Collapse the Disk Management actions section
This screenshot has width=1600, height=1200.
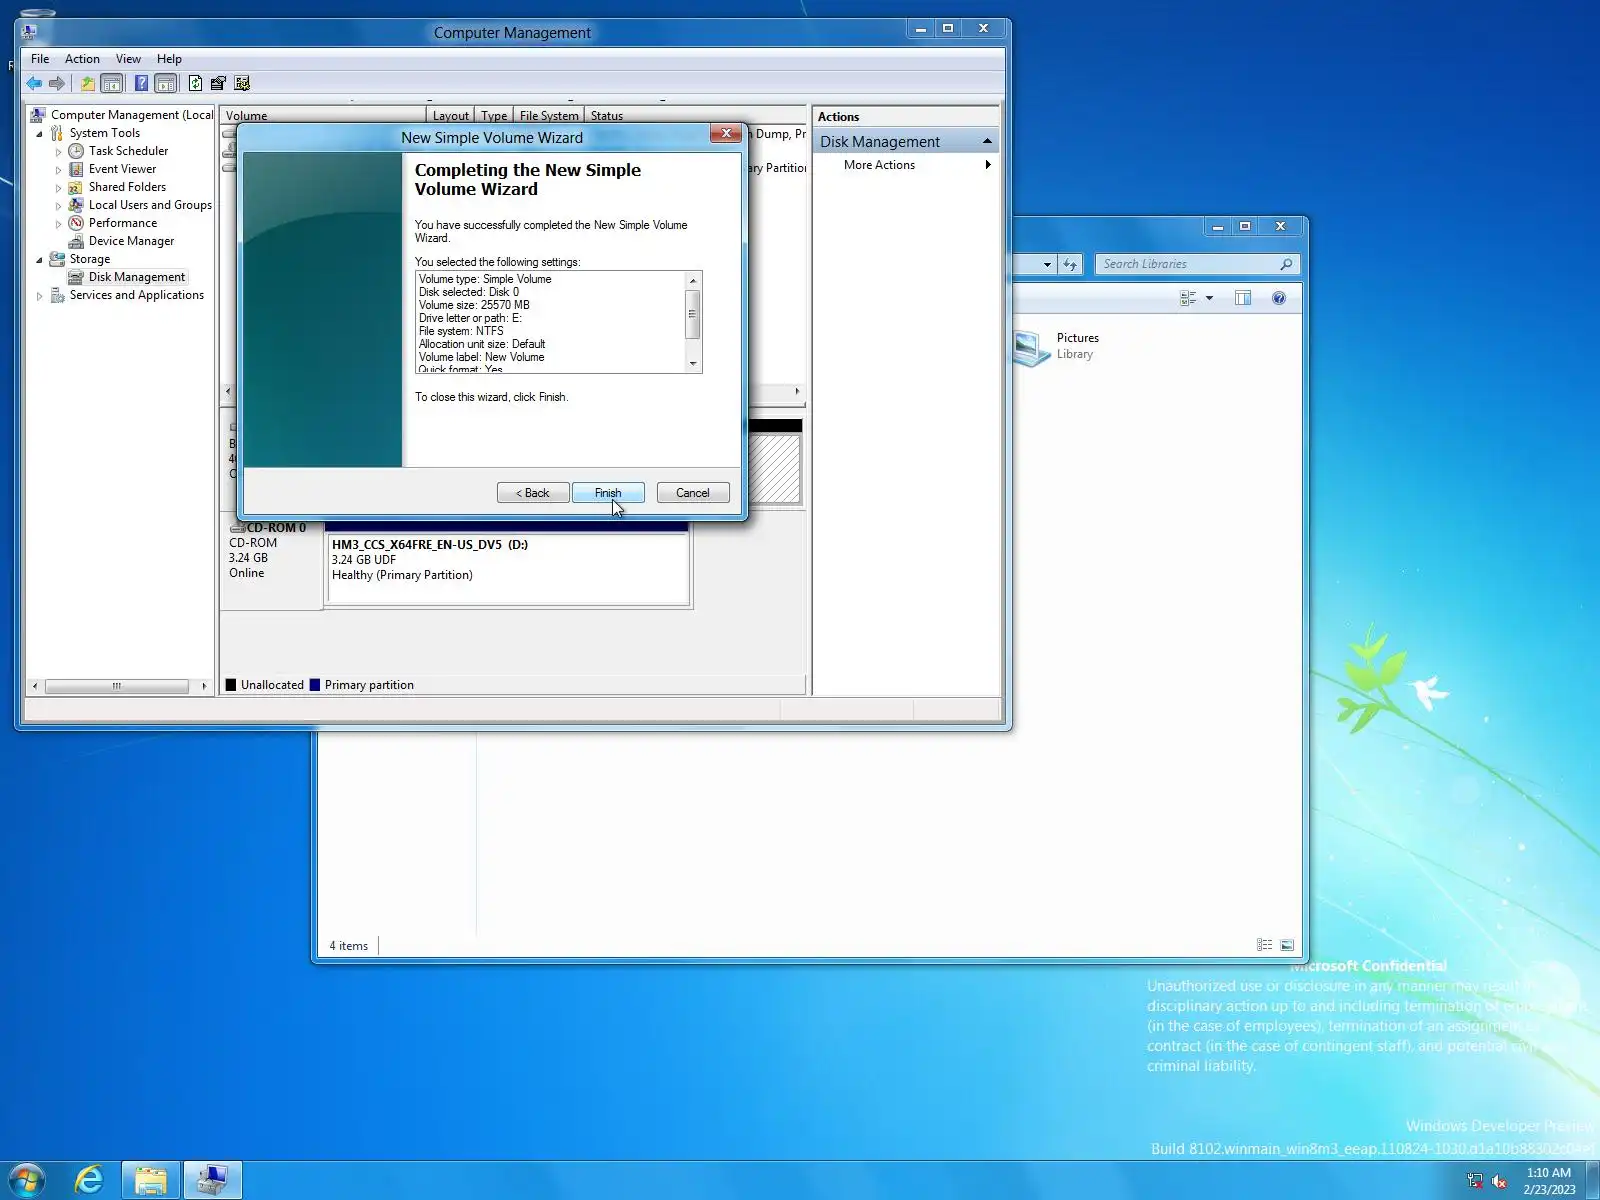(987, 141)
